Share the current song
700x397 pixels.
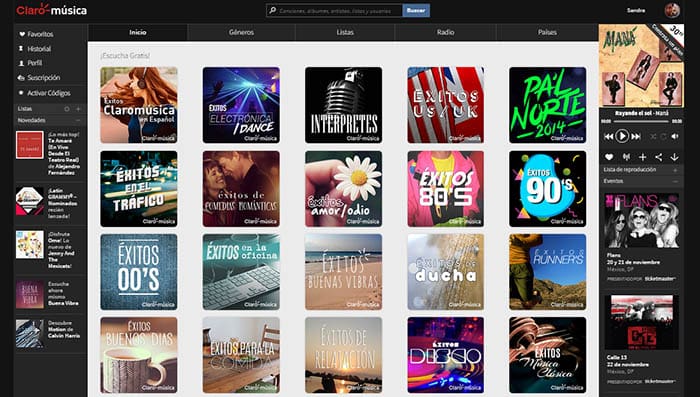(658, 157)
